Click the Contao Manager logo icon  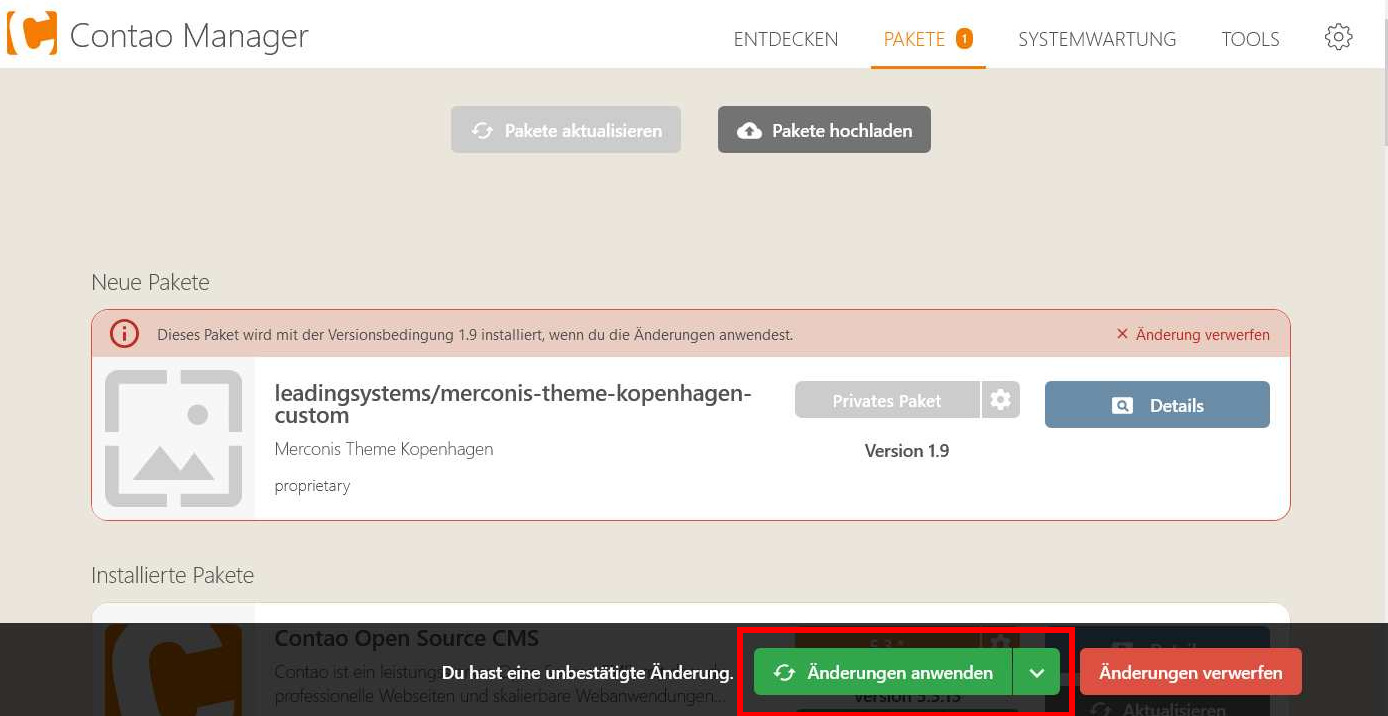(32, 34)
